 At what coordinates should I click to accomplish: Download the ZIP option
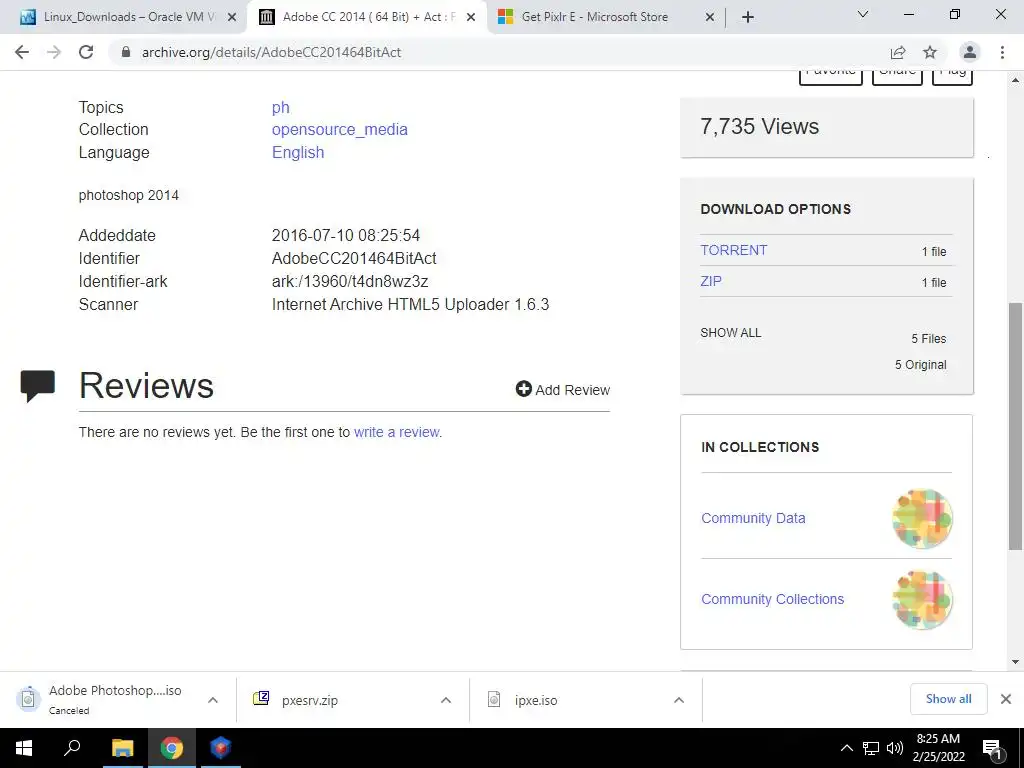[x=711, y=281]
